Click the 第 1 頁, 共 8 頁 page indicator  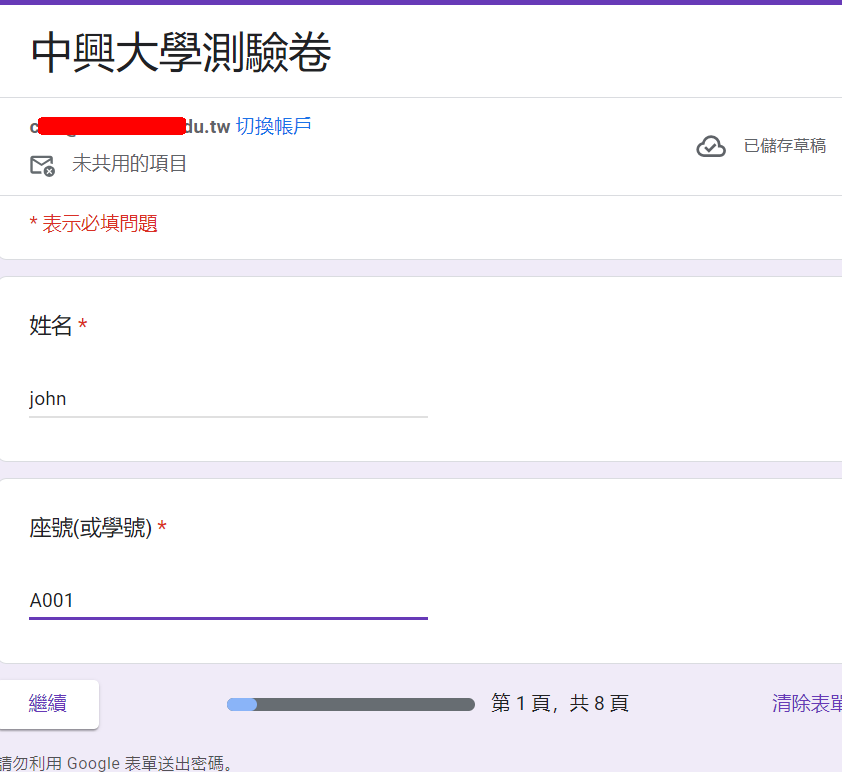point(559,703)
